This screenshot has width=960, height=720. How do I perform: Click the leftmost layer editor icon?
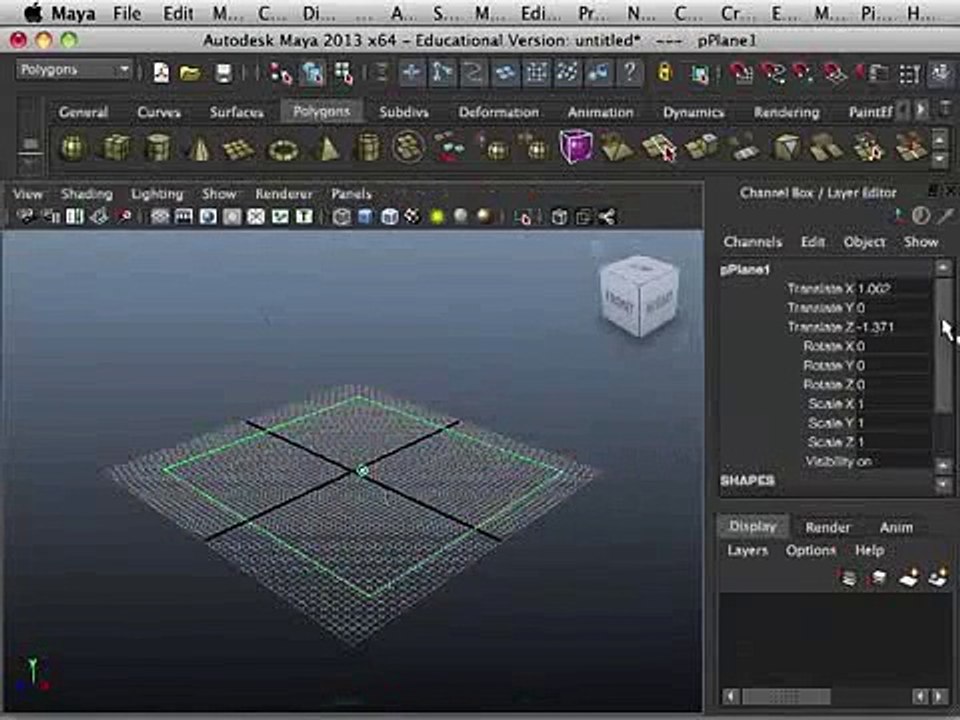pos(848,577)
